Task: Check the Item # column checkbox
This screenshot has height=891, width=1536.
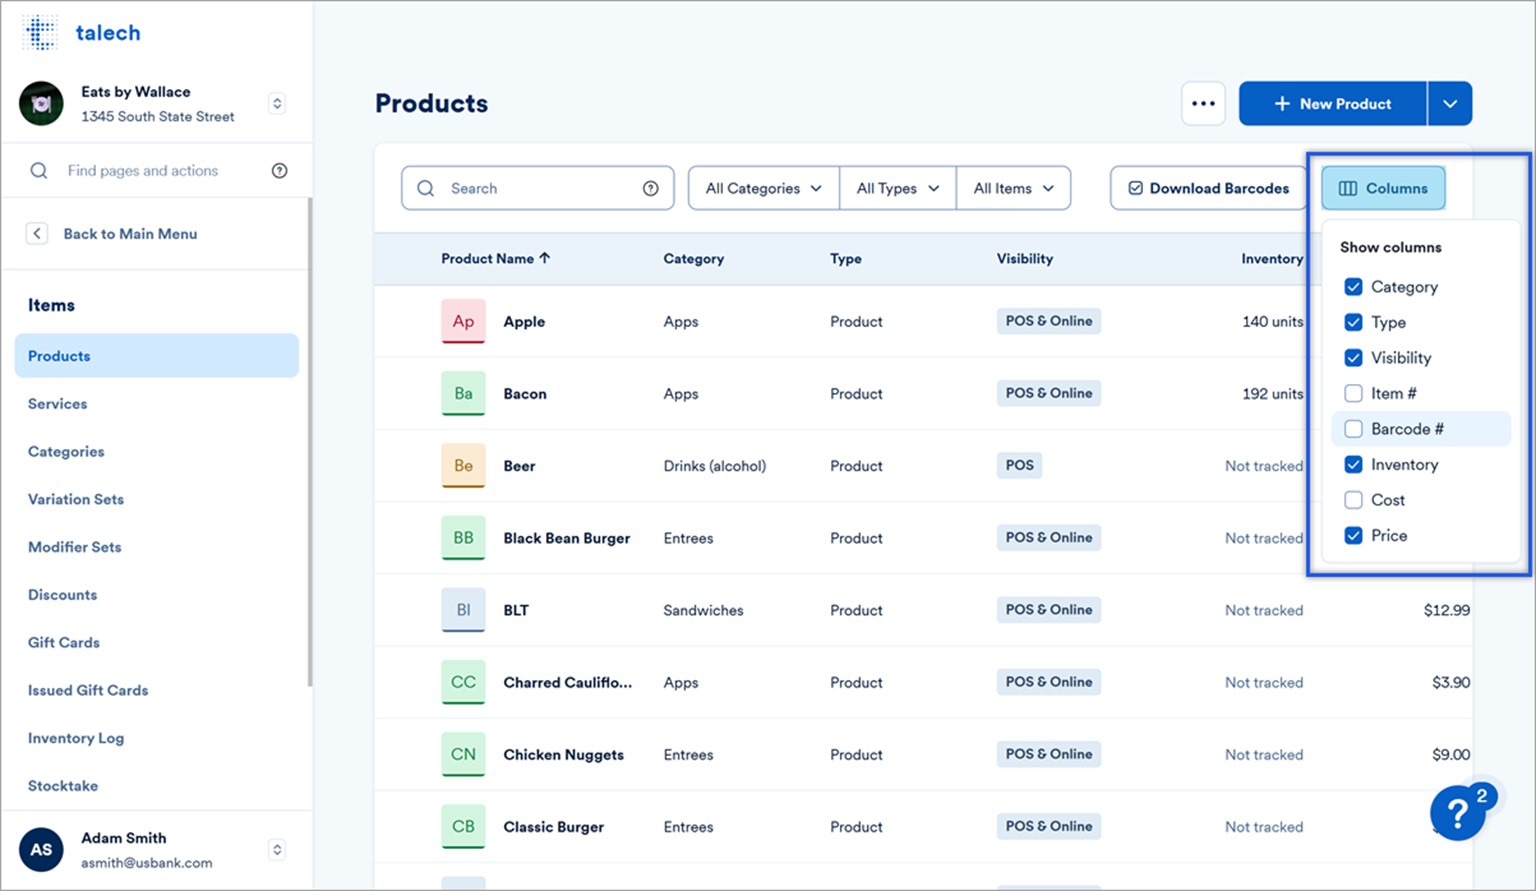Action: point(1353,393)
